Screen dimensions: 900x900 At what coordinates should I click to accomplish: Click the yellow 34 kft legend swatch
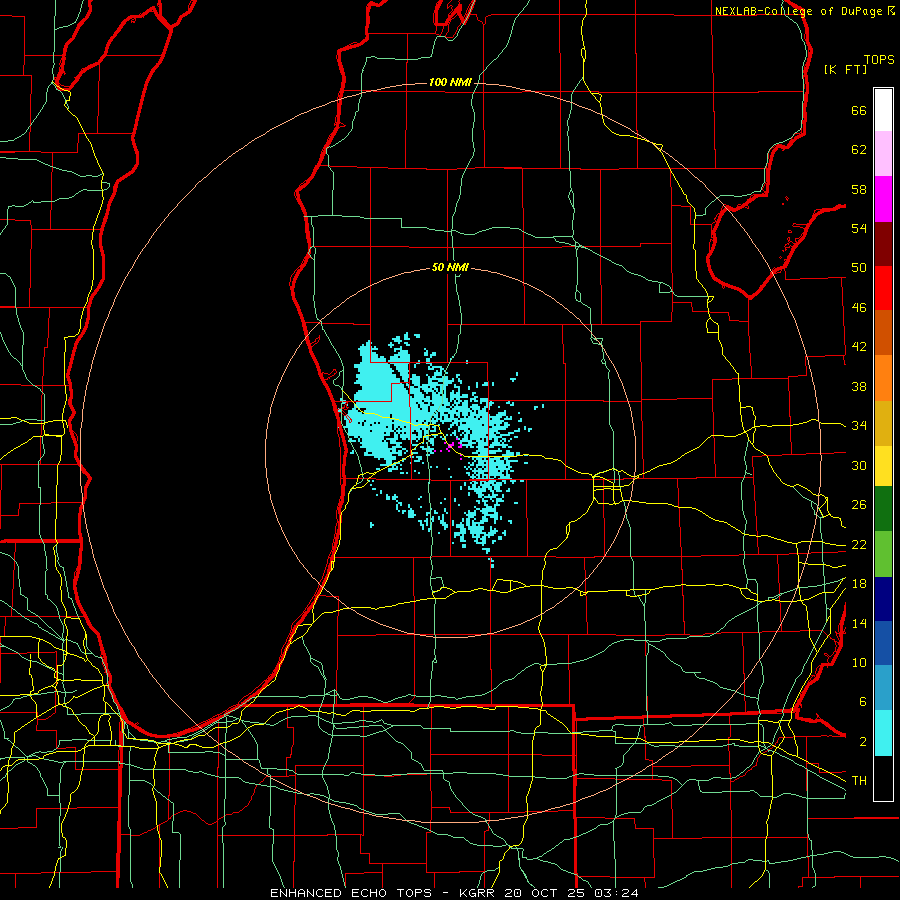(x=883, y=466)
